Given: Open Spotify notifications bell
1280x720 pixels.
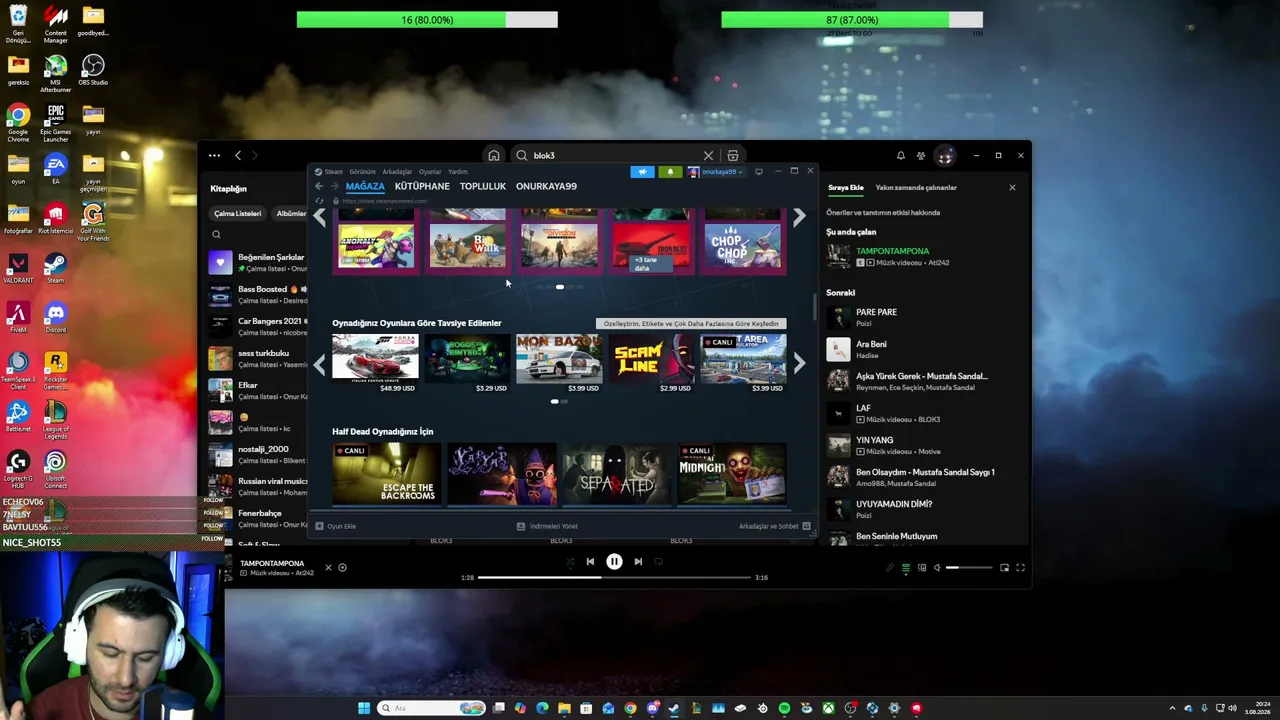Looking at the screenshot, I should (x=900, y=155).
